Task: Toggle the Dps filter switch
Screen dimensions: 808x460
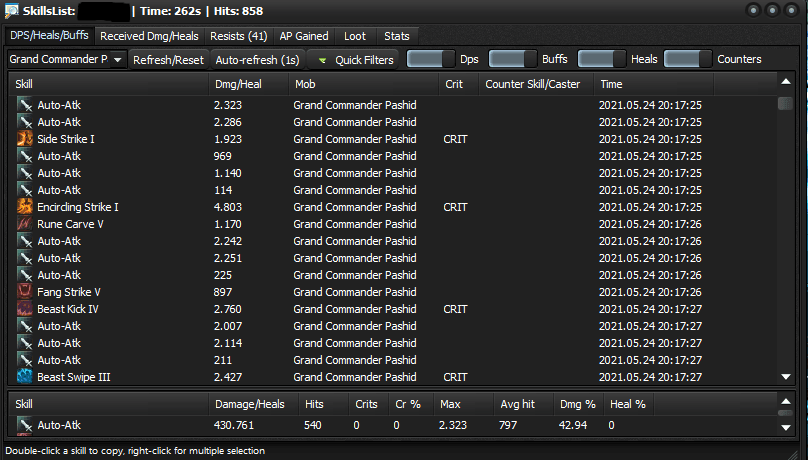Action: [x=431, y=59]
